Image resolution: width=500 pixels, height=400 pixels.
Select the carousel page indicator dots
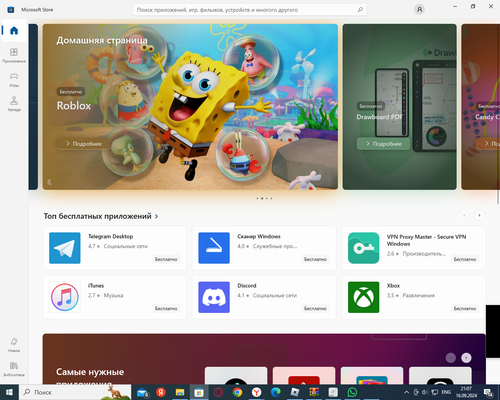point(264,198)
